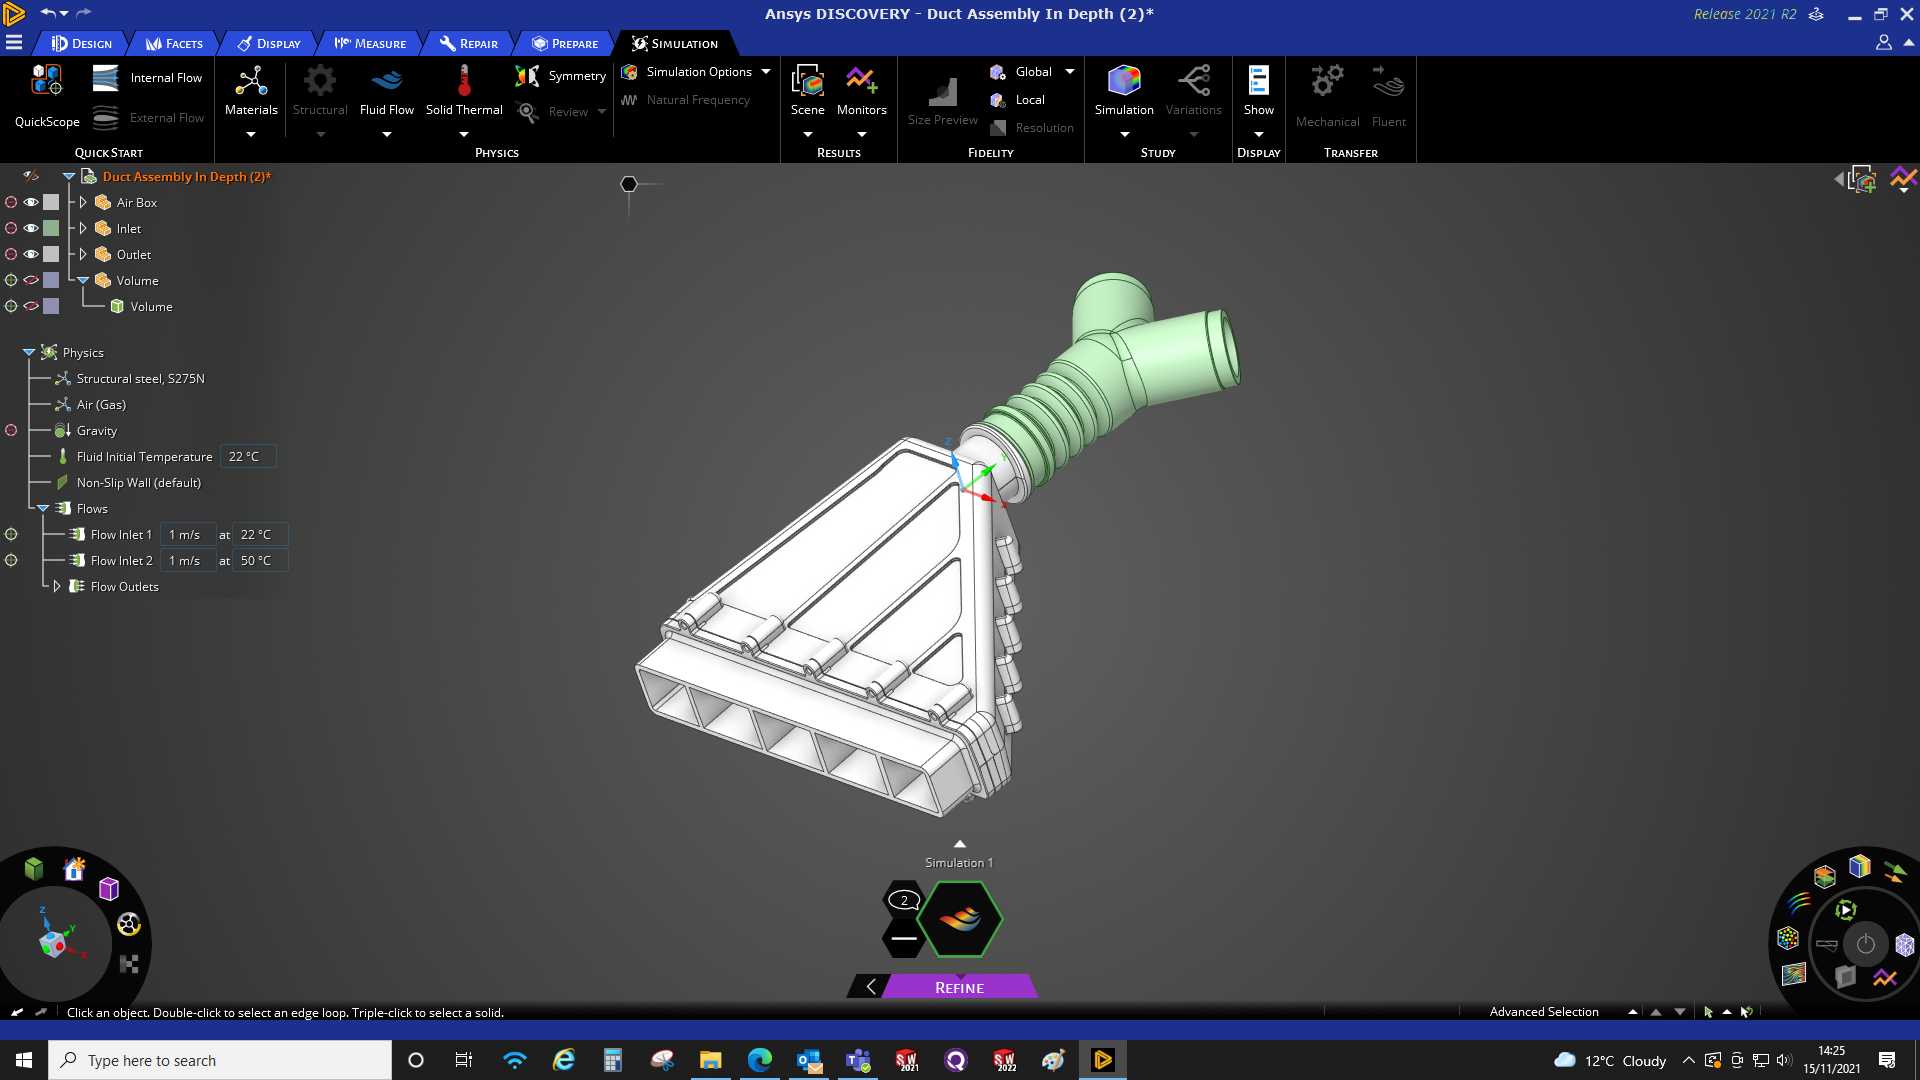This screenshot has height=1080, width=1920.
Task: Edit the Fluid Initial Temperature value
Action: (x=247, y=456)
